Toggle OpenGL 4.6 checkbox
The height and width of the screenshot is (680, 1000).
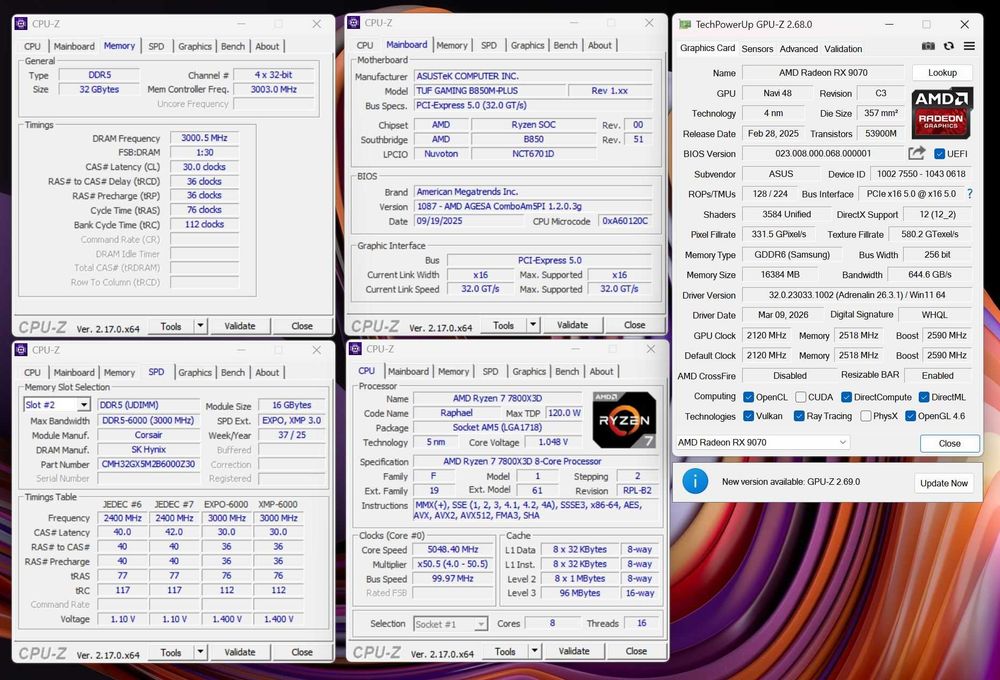coord(911,416)
